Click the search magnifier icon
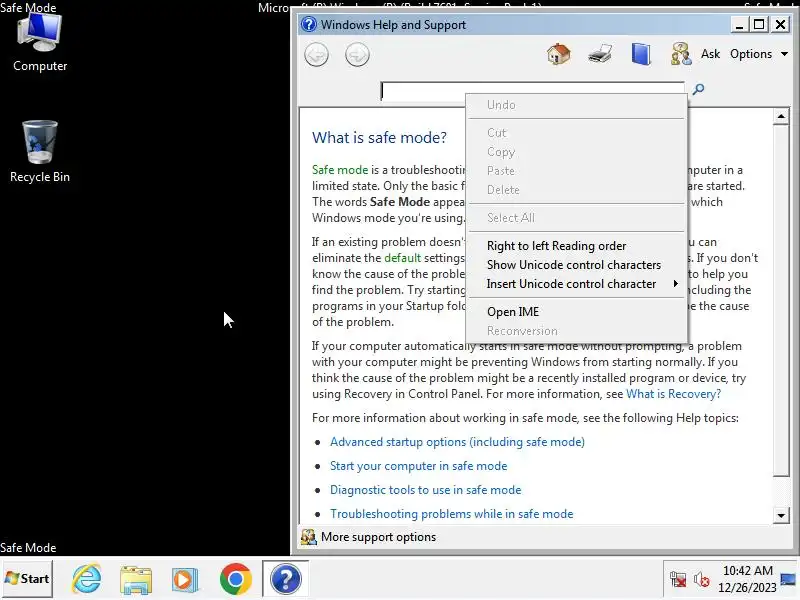 [x=698, y=89]
